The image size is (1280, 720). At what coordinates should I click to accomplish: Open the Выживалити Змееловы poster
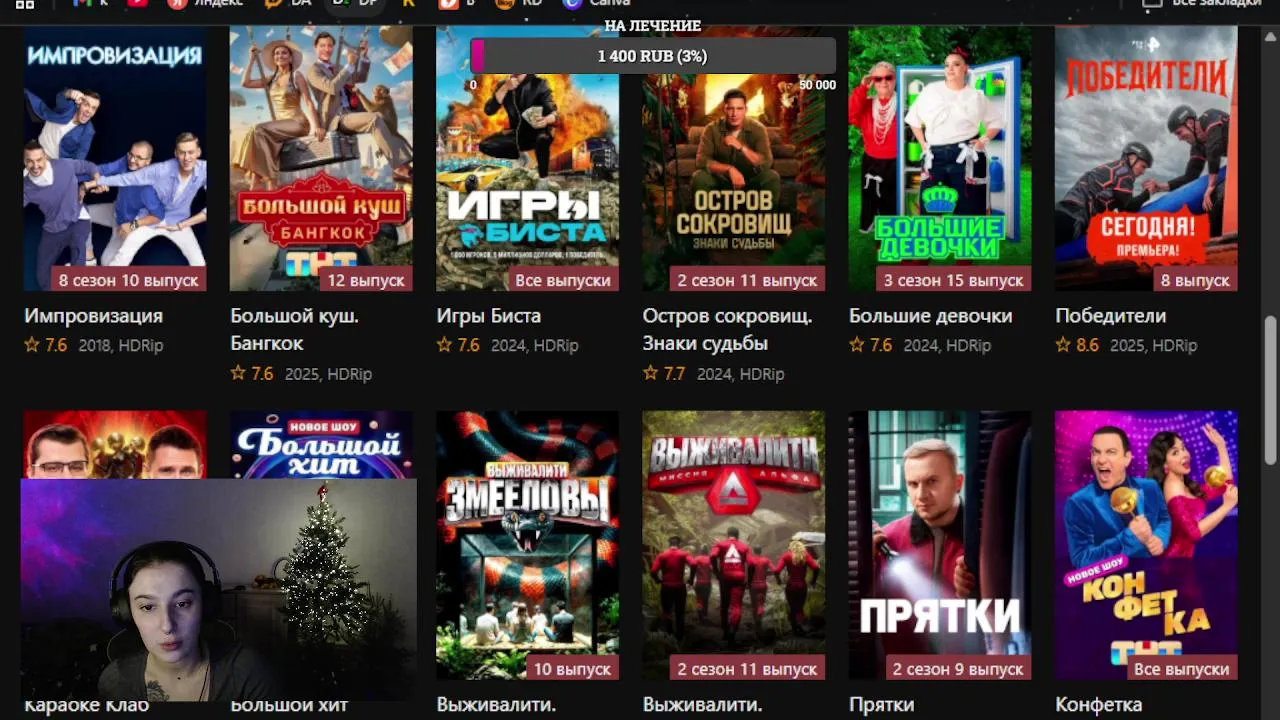(527, 545)
